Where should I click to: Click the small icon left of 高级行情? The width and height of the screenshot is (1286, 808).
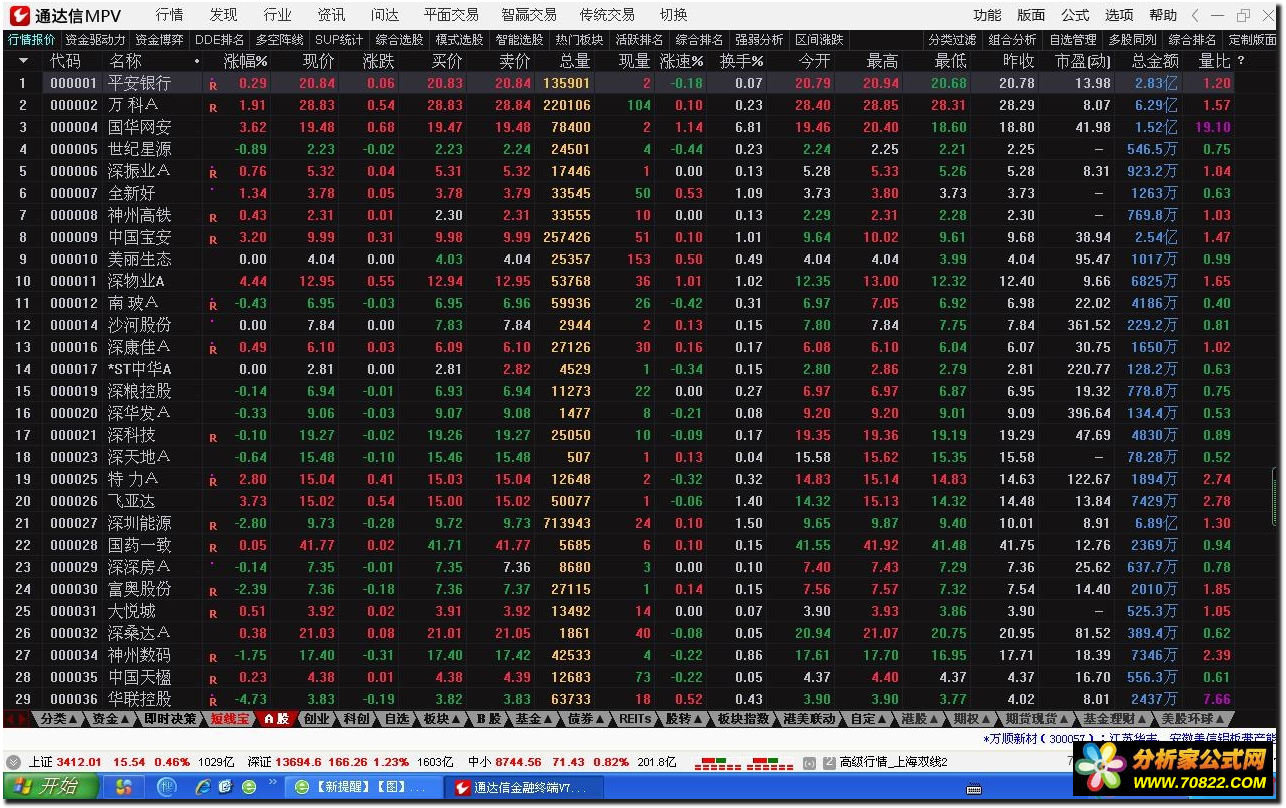[828, 762]
